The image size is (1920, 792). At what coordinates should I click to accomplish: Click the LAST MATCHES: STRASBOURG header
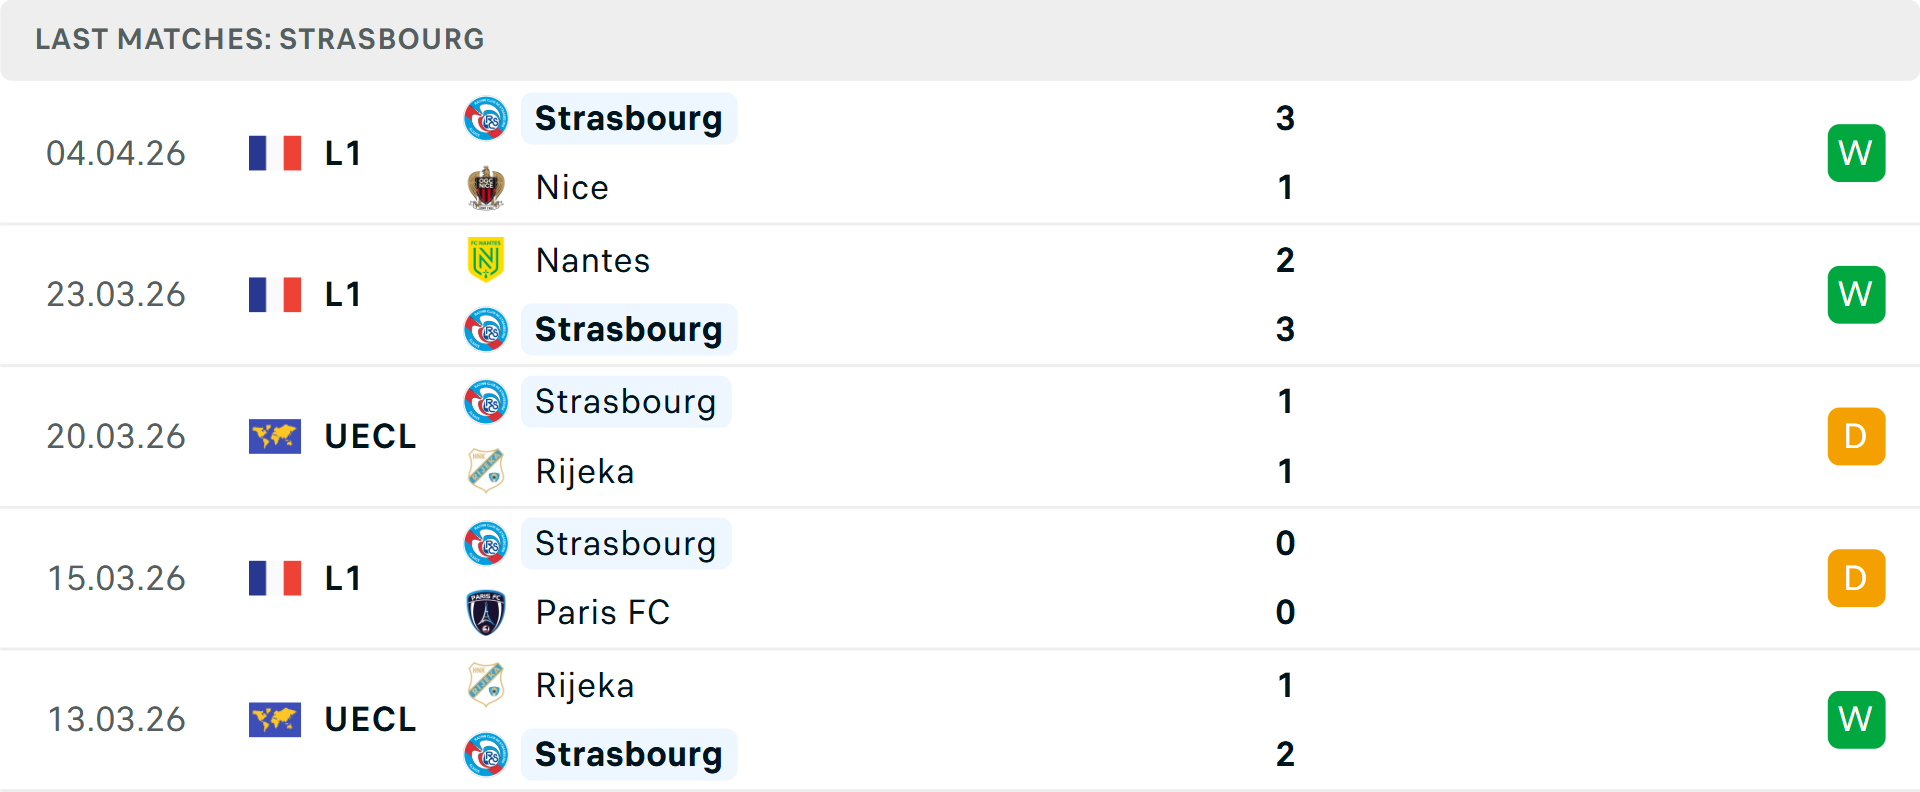[x=259, y=39]
